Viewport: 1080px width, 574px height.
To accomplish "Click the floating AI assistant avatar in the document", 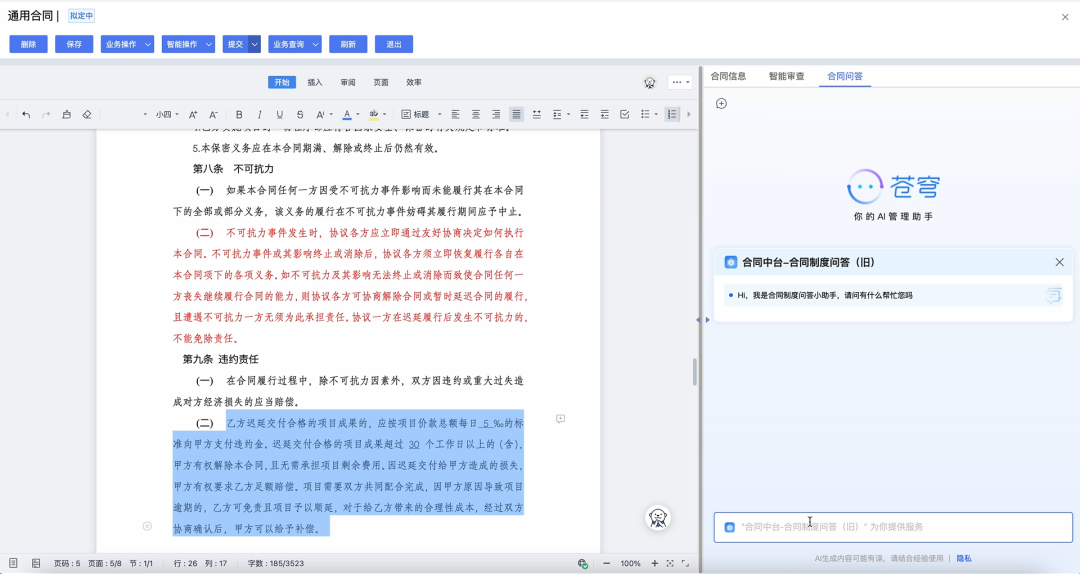I will pos(658,517).
